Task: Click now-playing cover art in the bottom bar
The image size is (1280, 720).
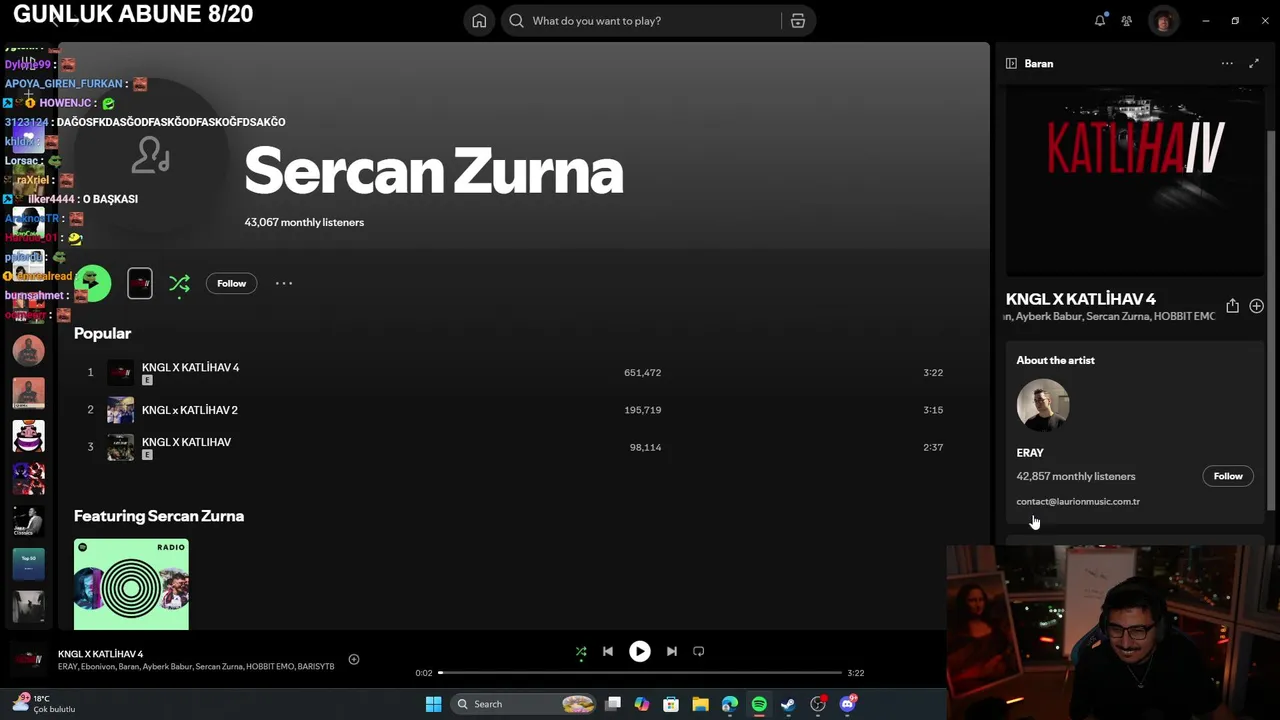Action: click(28, 659)
